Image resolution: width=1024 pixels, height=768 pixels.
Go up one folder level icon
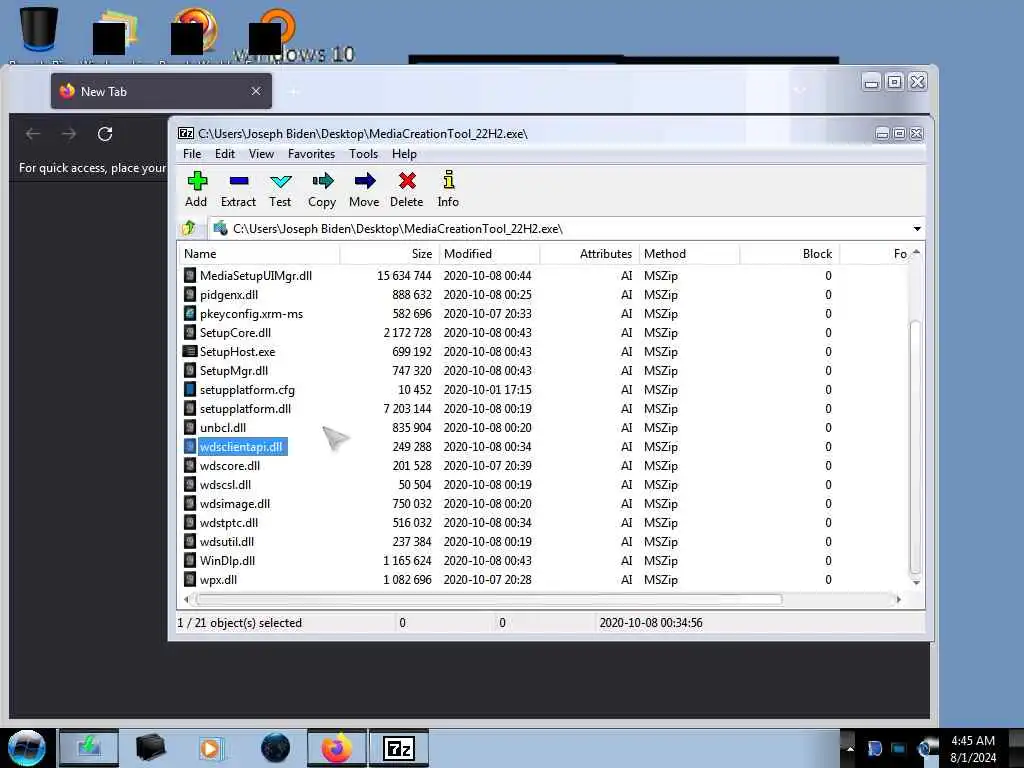point(189,228)
